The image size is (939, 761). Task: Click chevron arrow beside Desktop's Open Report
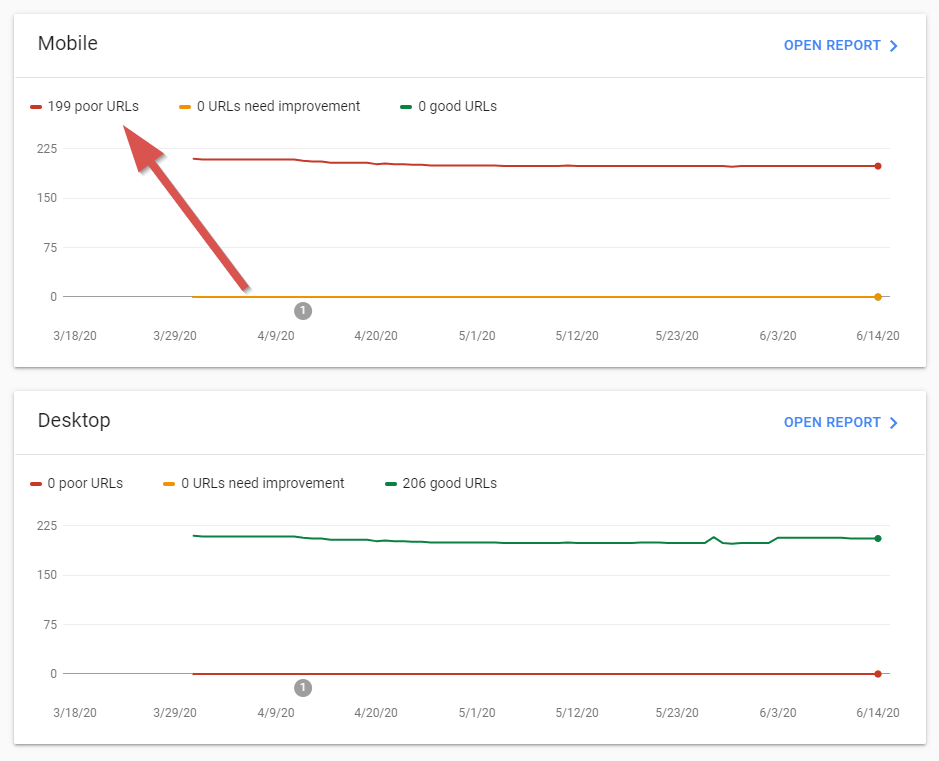click(x=894, y=423)
